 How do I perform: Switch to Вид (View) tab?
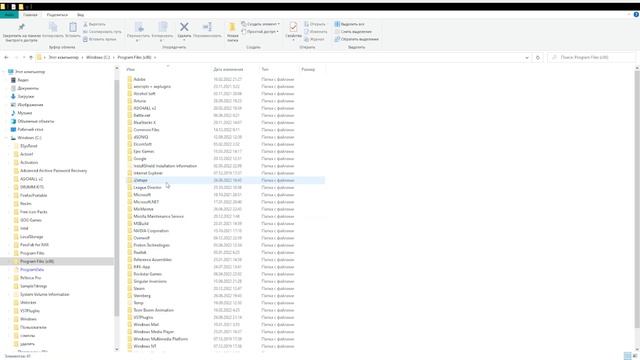pyautogui.click(x=80, y=15)
